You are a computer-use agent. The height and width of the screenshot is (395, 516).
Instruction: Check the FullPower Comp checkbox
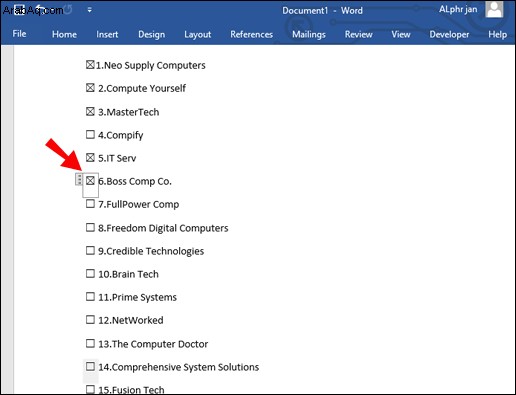[x=90, y=204]
